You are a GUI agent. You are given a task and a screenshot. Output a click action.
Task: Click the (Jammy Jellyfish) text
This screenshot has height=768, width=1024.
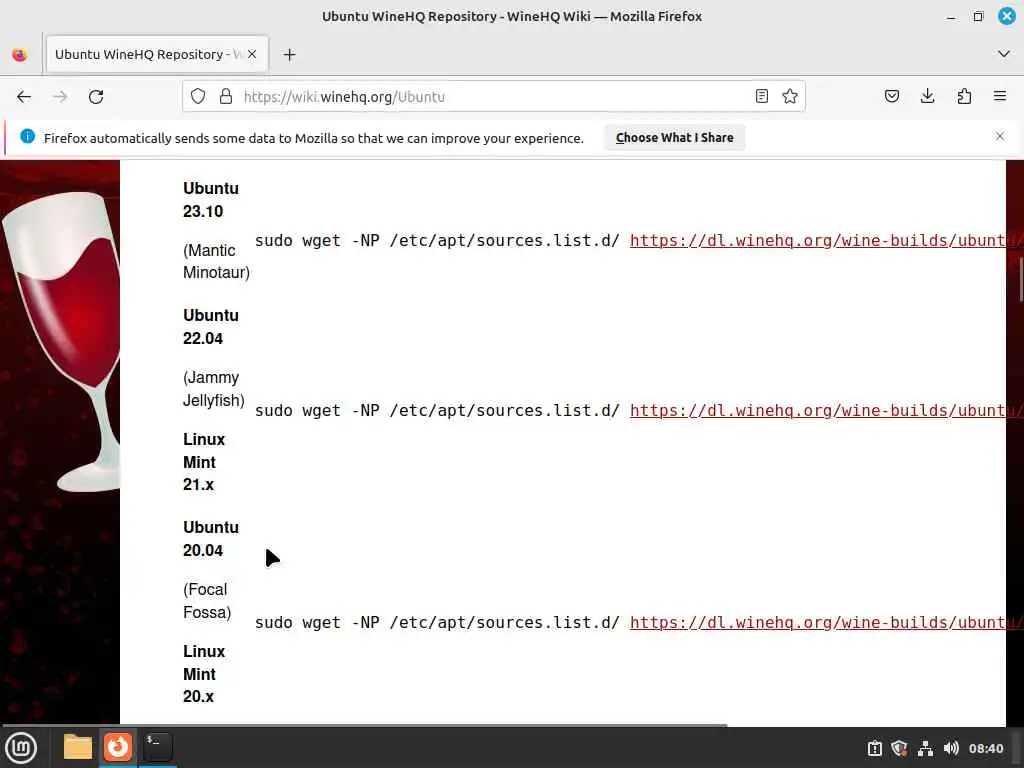(214, 389)
